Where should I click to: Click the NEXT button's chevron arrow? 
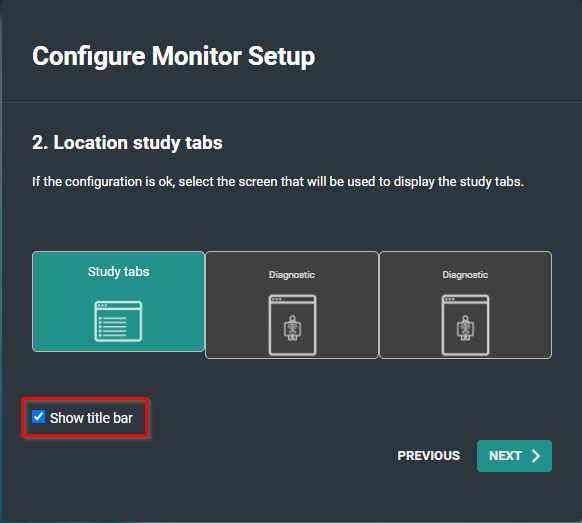pos(536,456)
